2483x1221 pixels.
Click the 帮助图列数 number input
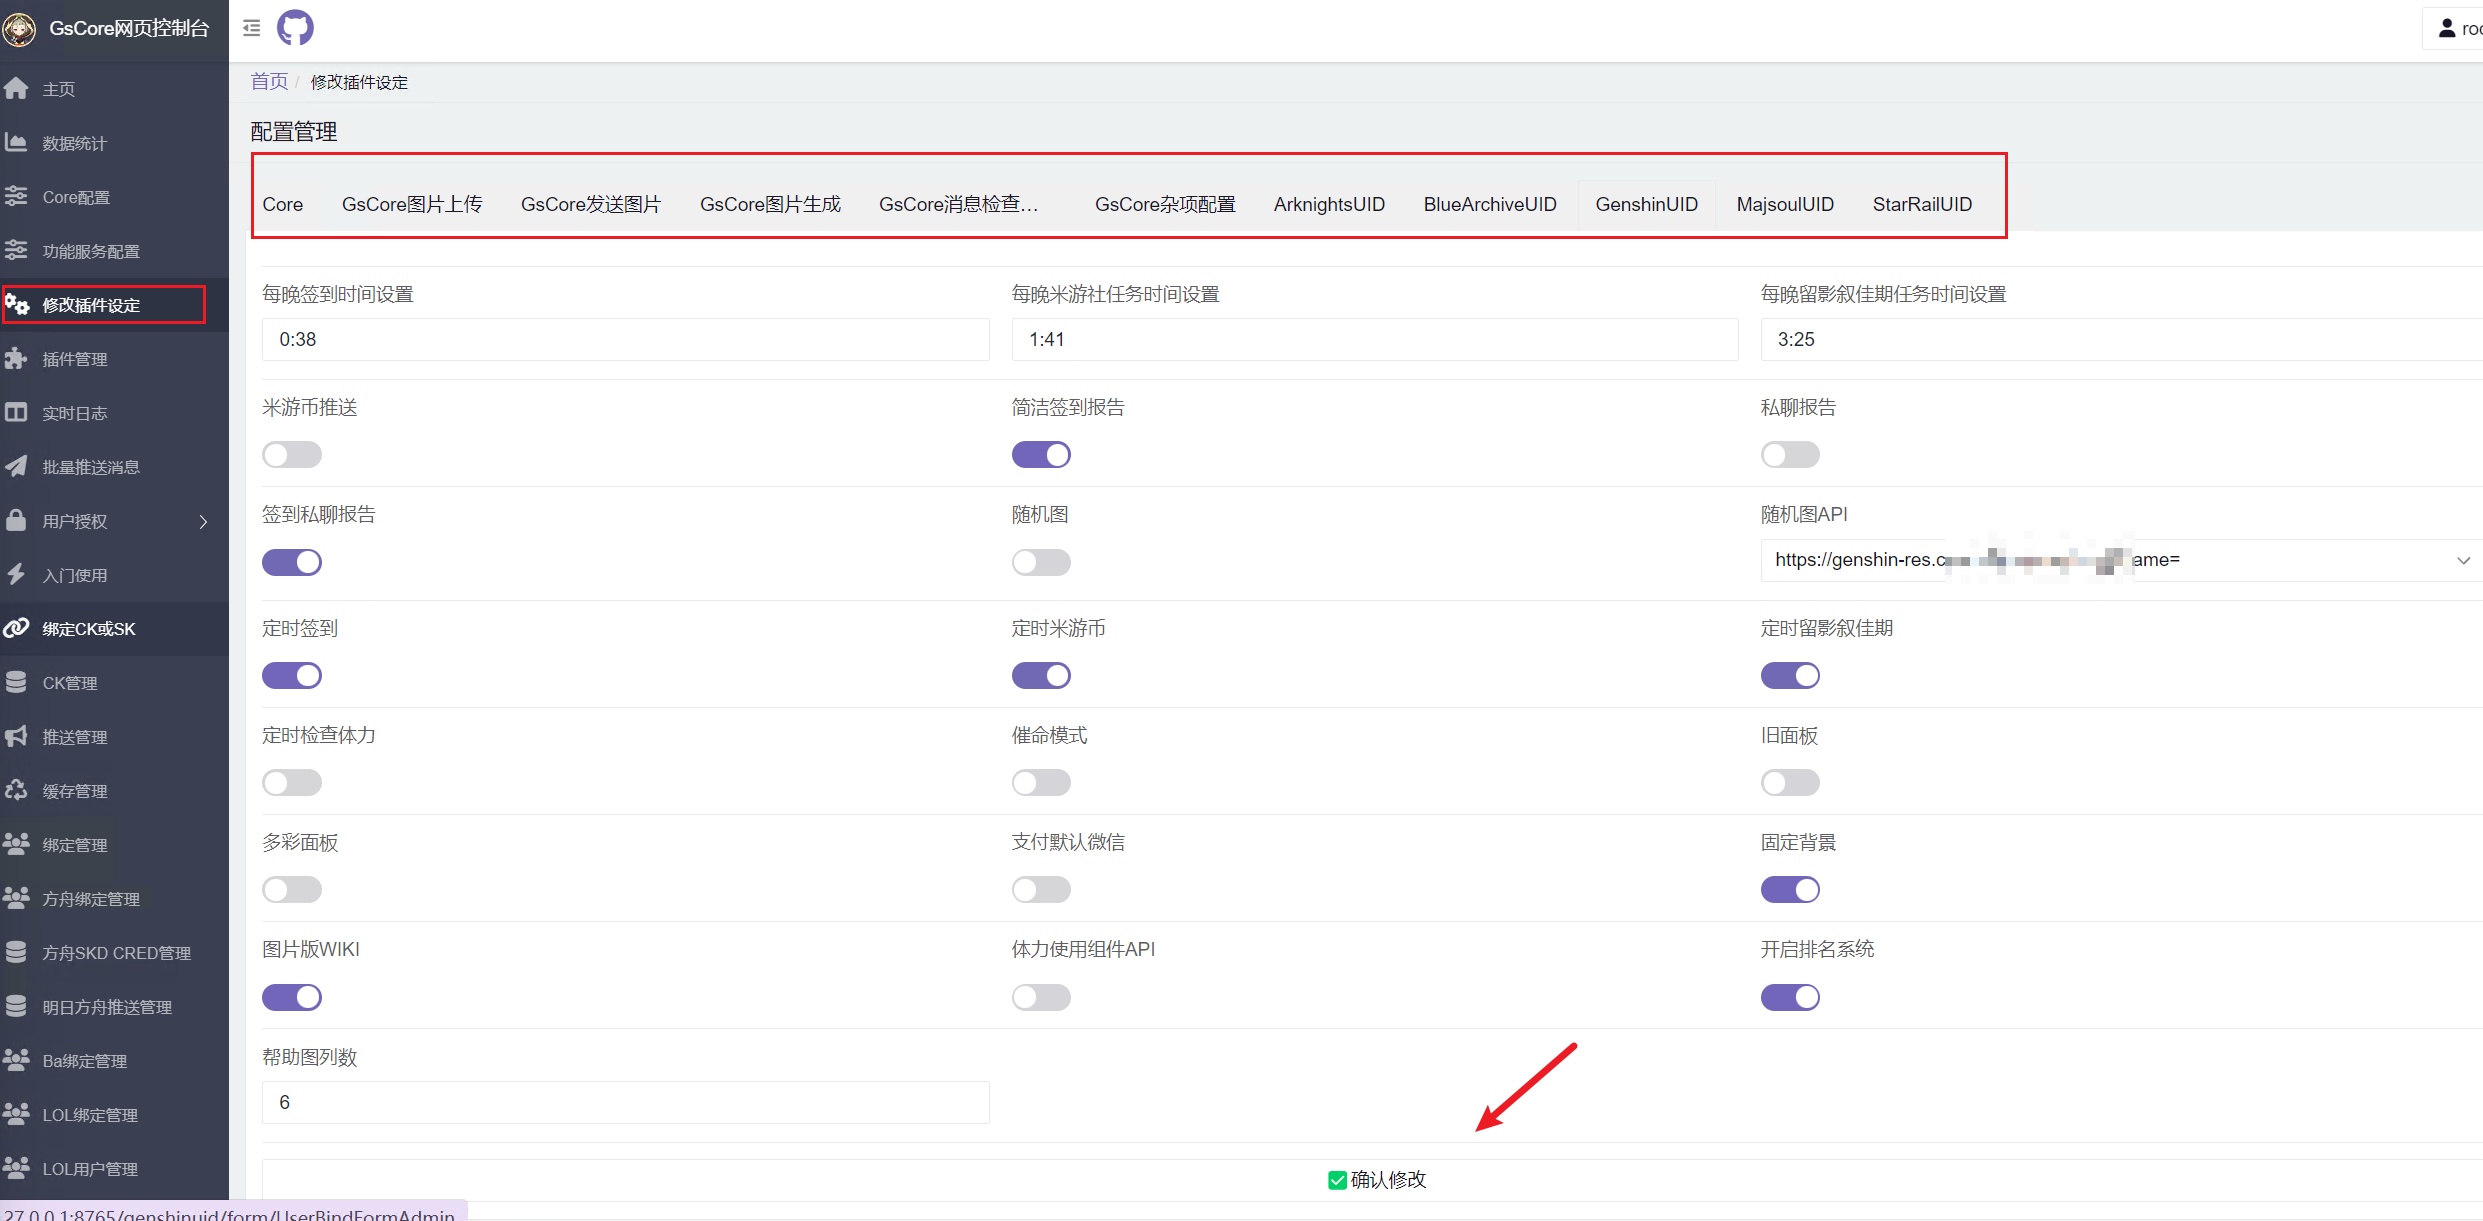(x=626, y=1102)
